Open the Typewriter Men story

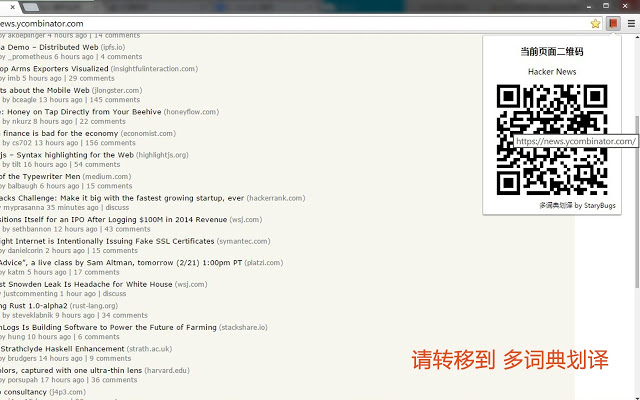(40, 177)
